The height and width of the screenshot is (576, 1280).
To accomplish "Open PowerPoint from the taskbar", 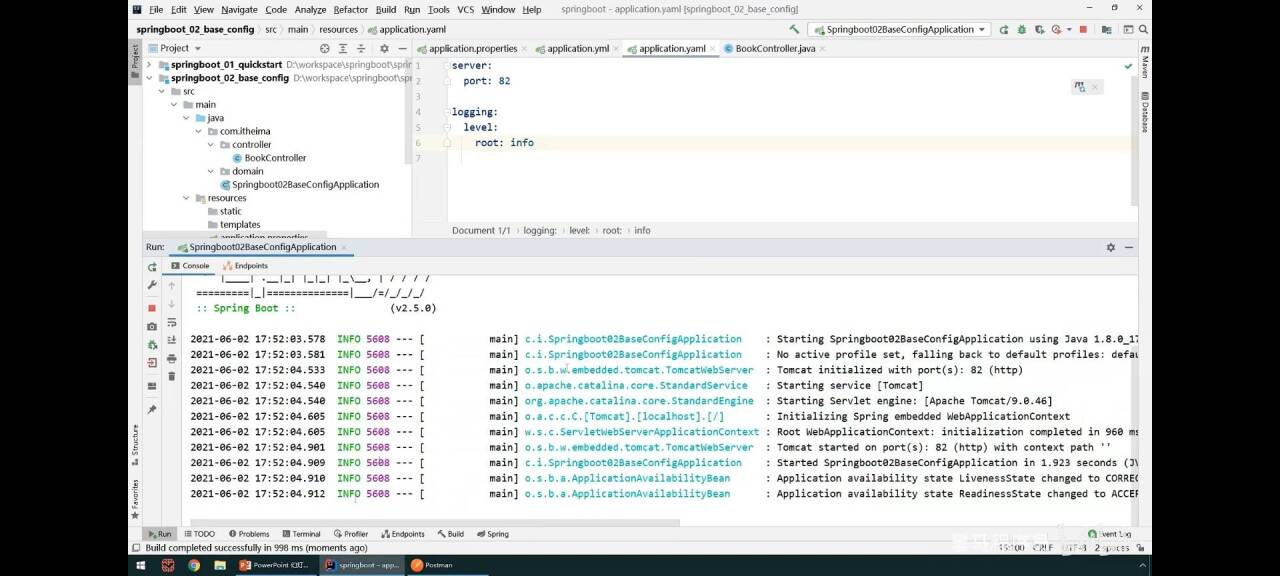I will 274,565.
